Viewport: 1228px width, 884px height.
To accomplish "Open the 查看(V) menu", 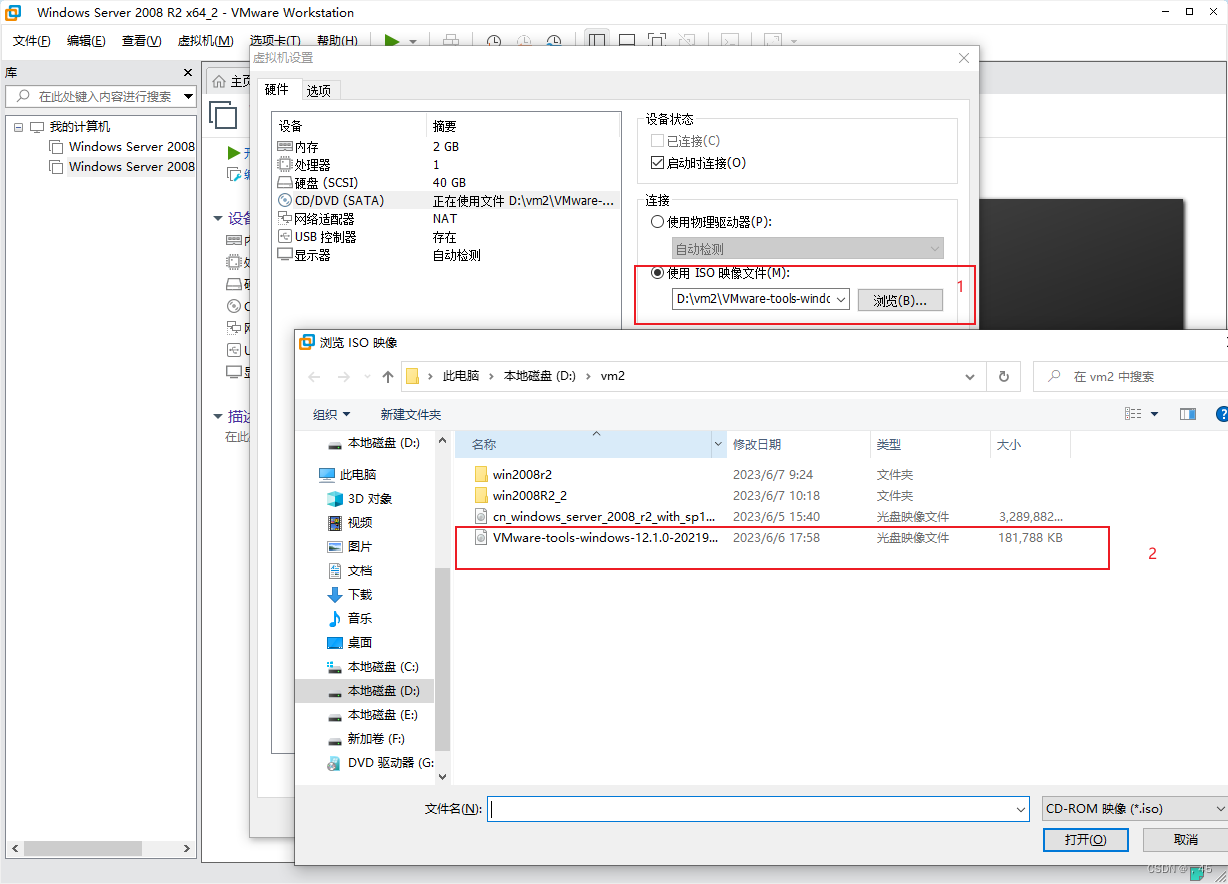I will (x=141, y=41).
